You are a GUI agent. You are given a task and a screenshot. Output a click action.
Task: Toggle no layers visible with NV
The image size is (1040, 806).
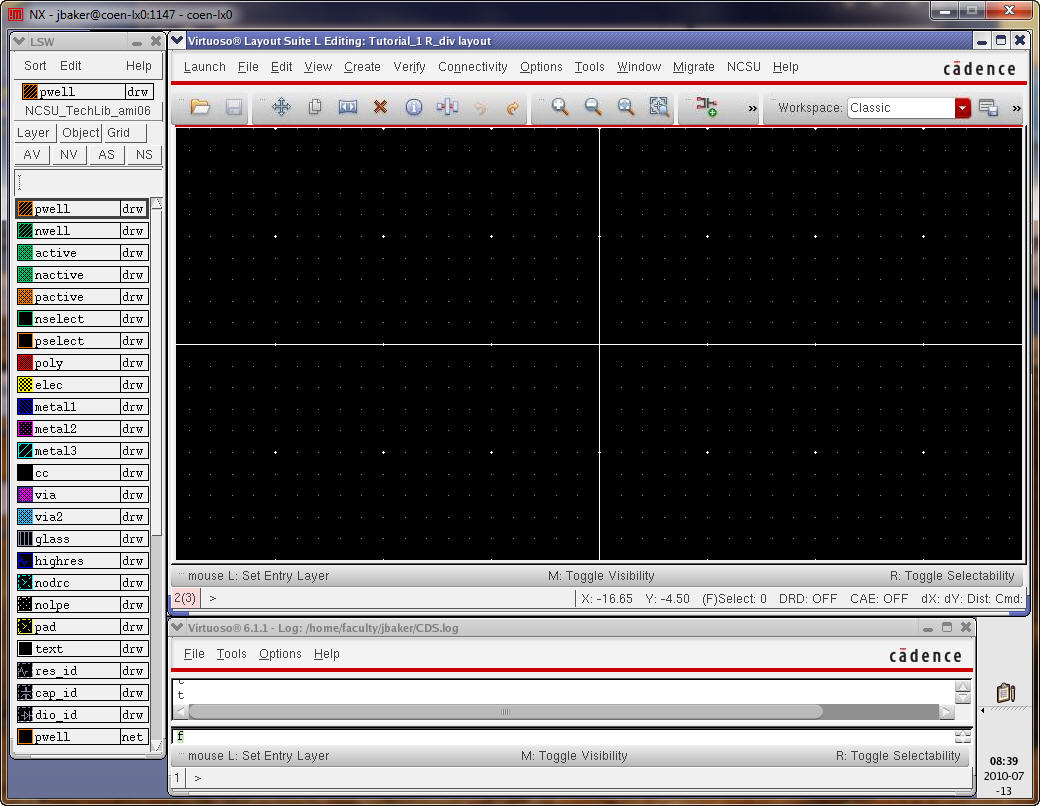click(x=69, y=155)
